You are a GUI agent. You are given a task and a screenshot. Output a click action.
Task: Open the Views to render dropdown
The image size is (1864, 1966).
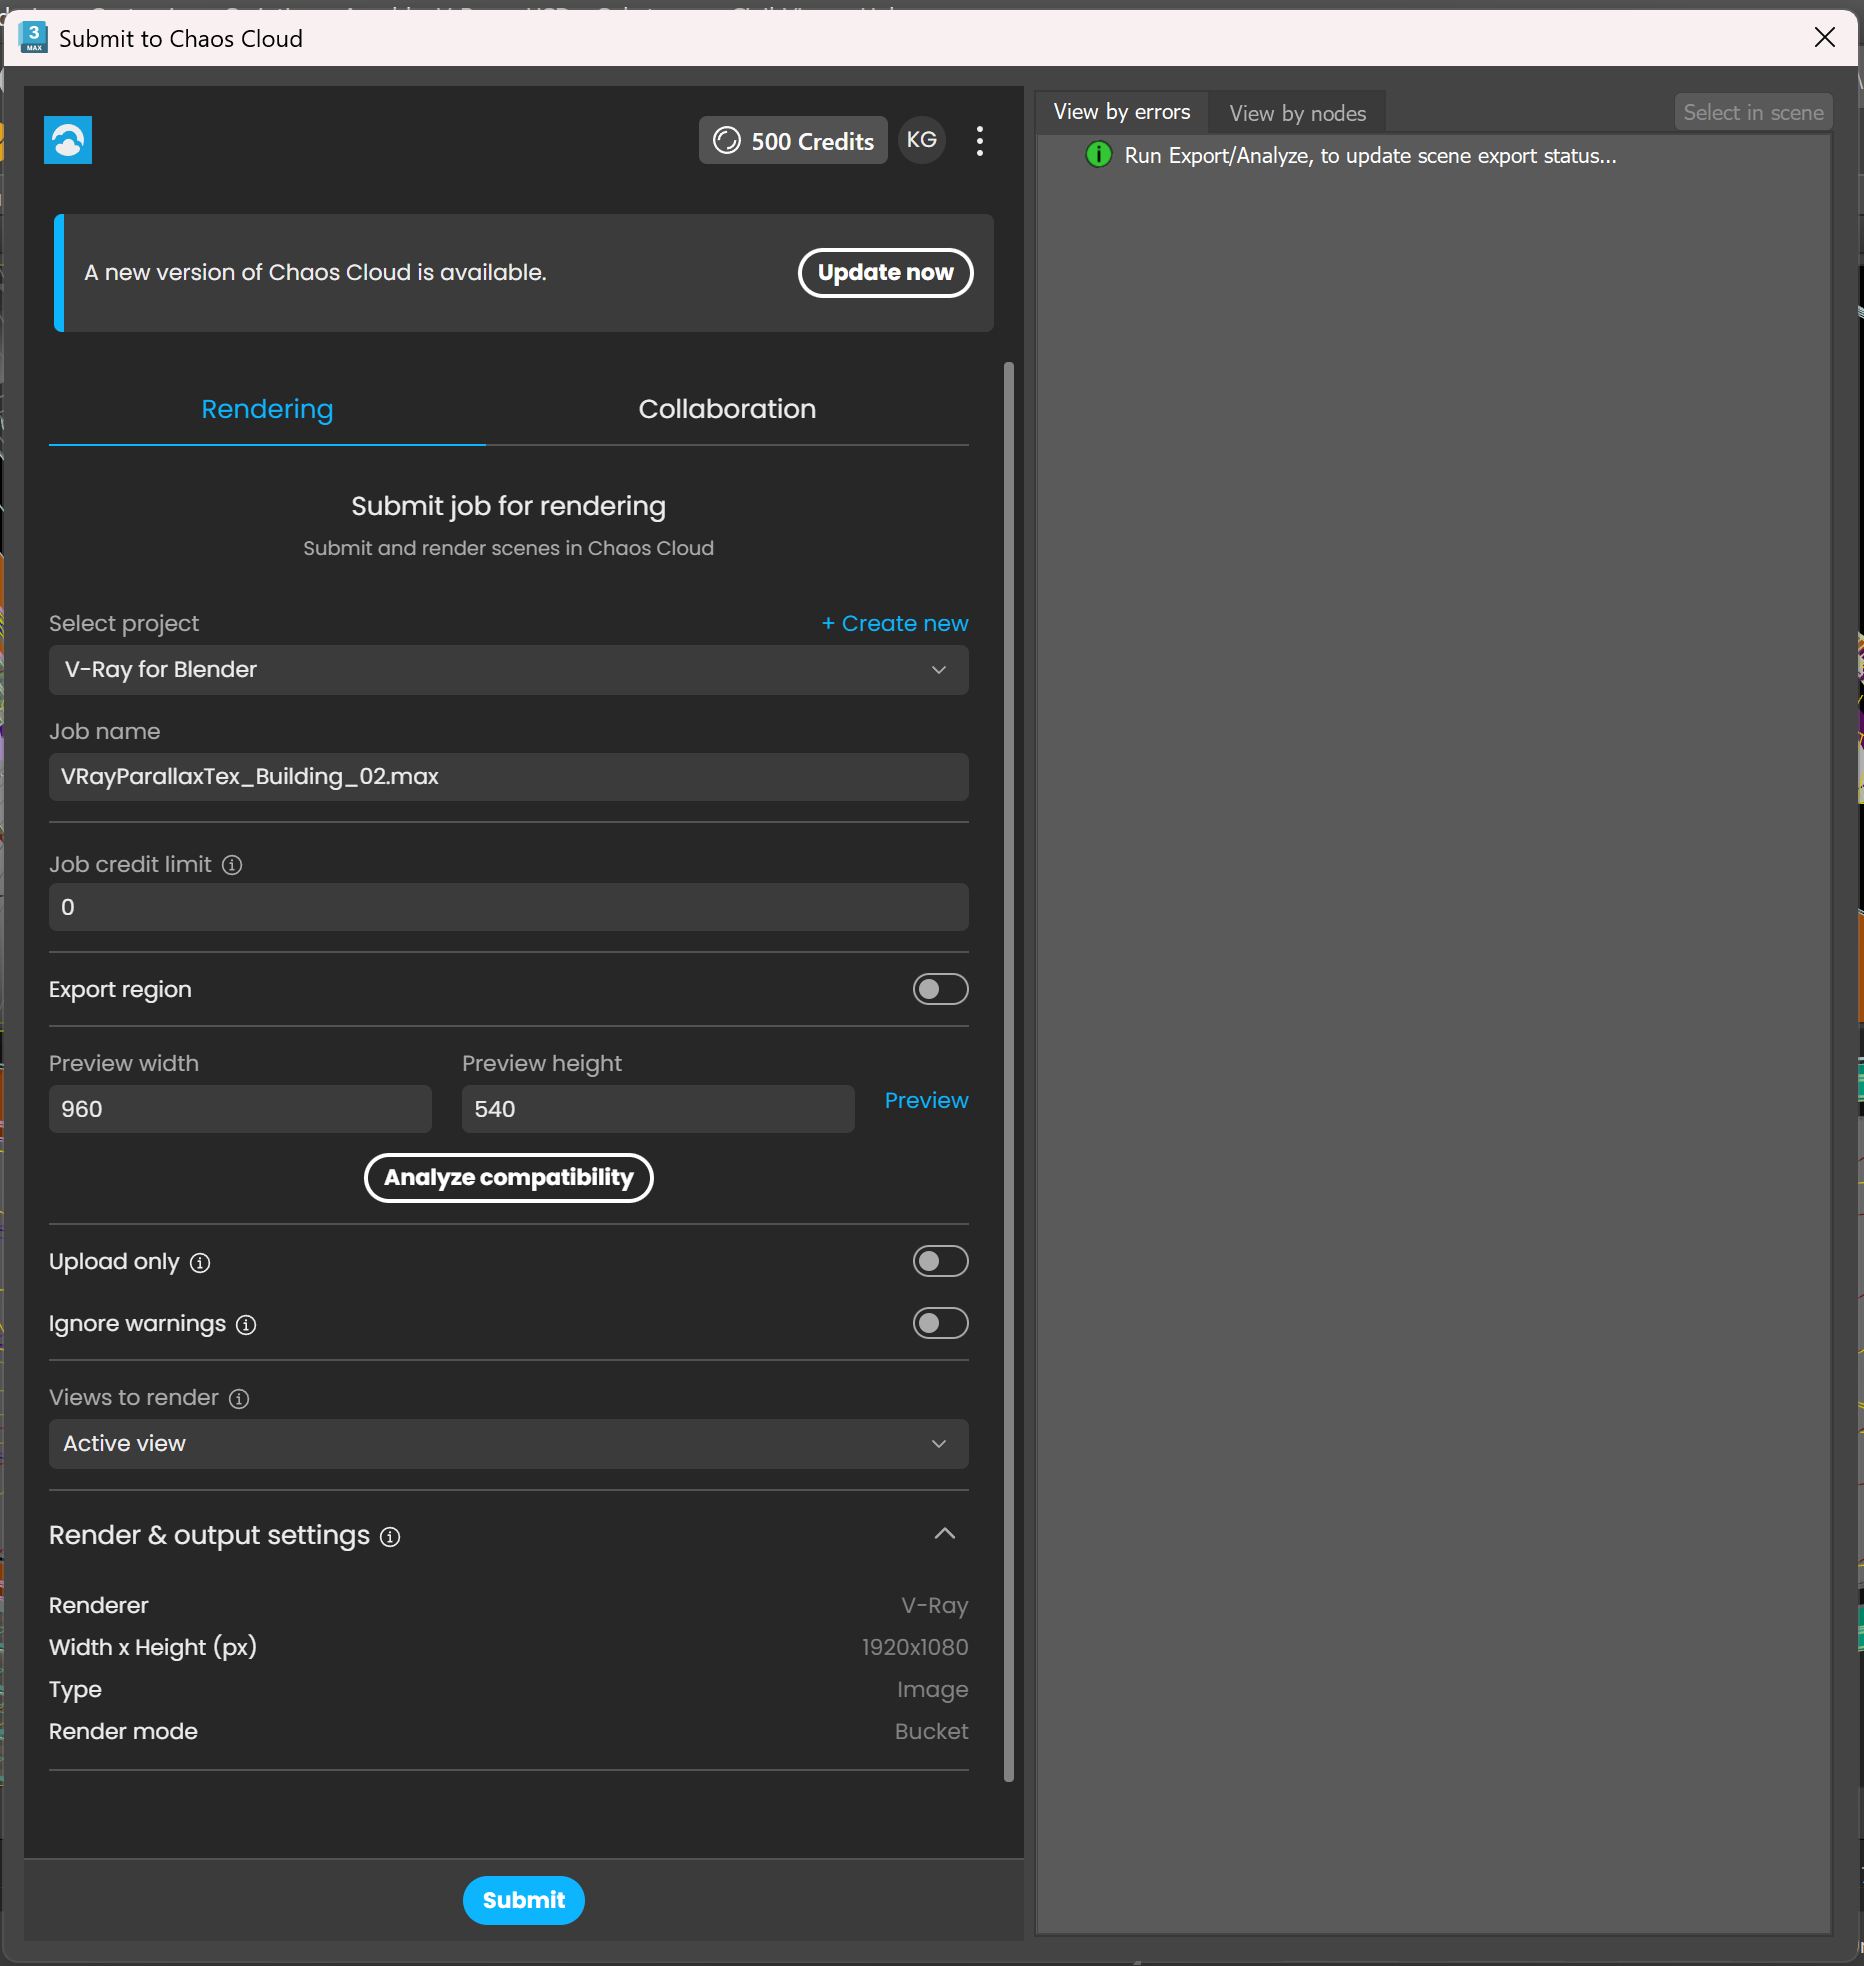508,1444
